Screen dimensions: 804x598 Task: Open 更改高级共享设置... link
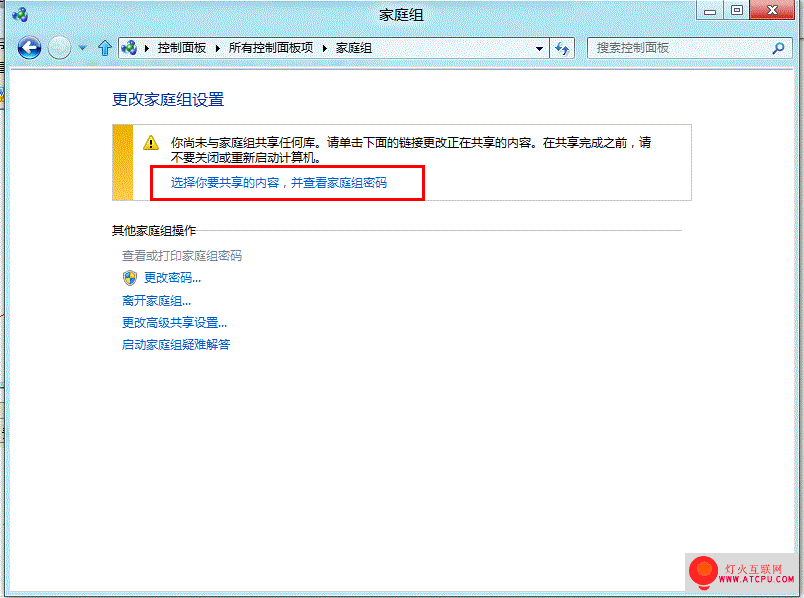click(174, 323)
